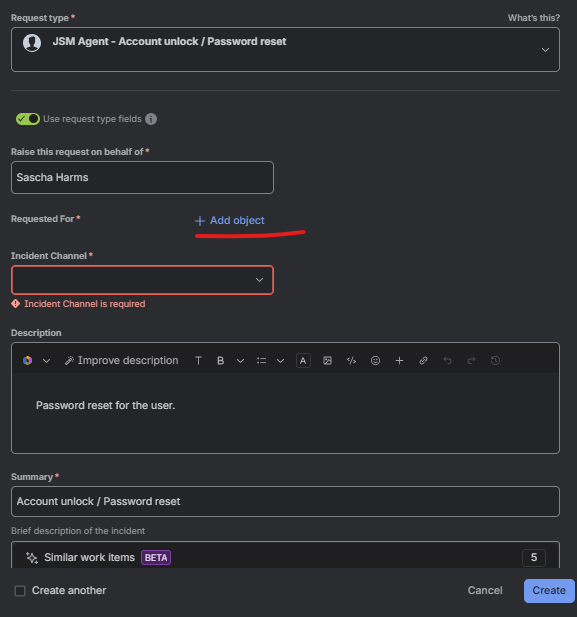Open text color picker in description toolbar
The height and width of the screenshot is (617, 577).
click(303, 360)
